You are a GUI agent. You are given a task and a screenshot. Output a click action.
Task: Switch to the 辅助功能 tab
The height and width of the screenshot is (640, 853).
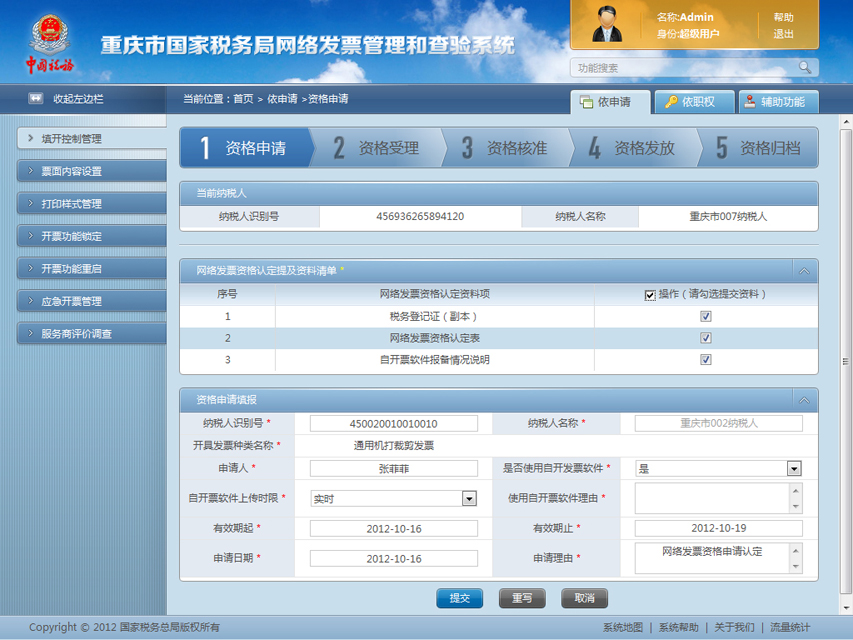tap(778, 102)
